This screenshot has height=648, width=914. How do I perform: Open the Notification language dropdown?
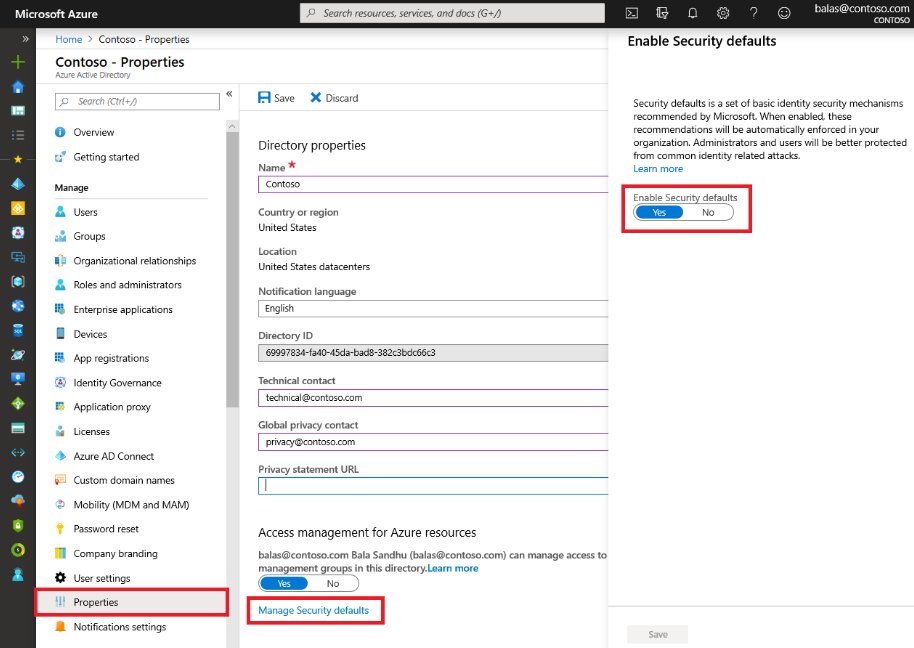coord(433,309)
